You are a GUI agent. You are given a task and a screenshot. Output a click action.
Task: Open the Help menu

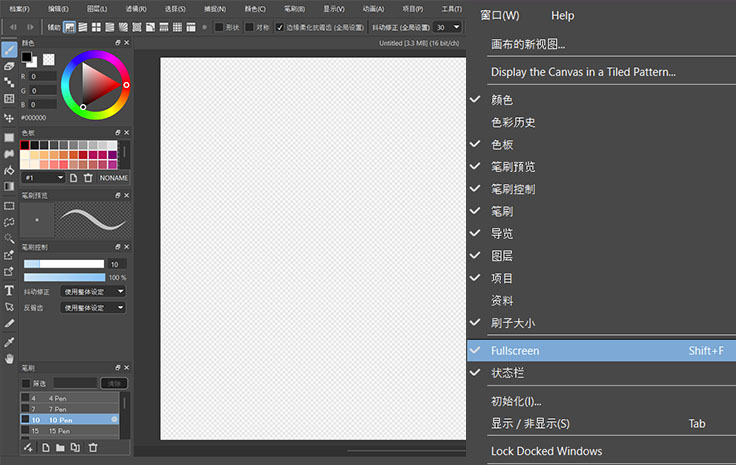pyautogui.click(x=562, y=15)
